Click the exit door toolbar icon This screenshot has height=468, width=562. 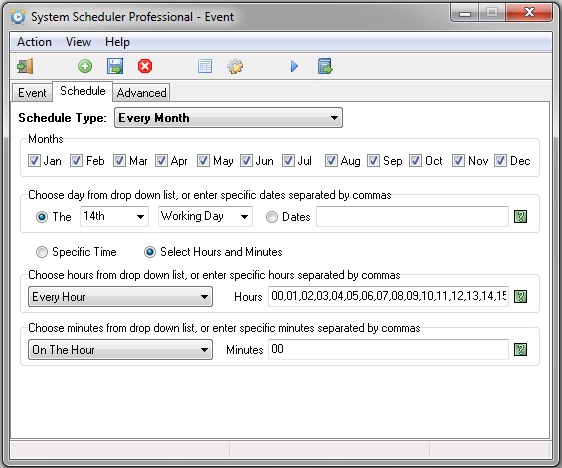[25, 66]
